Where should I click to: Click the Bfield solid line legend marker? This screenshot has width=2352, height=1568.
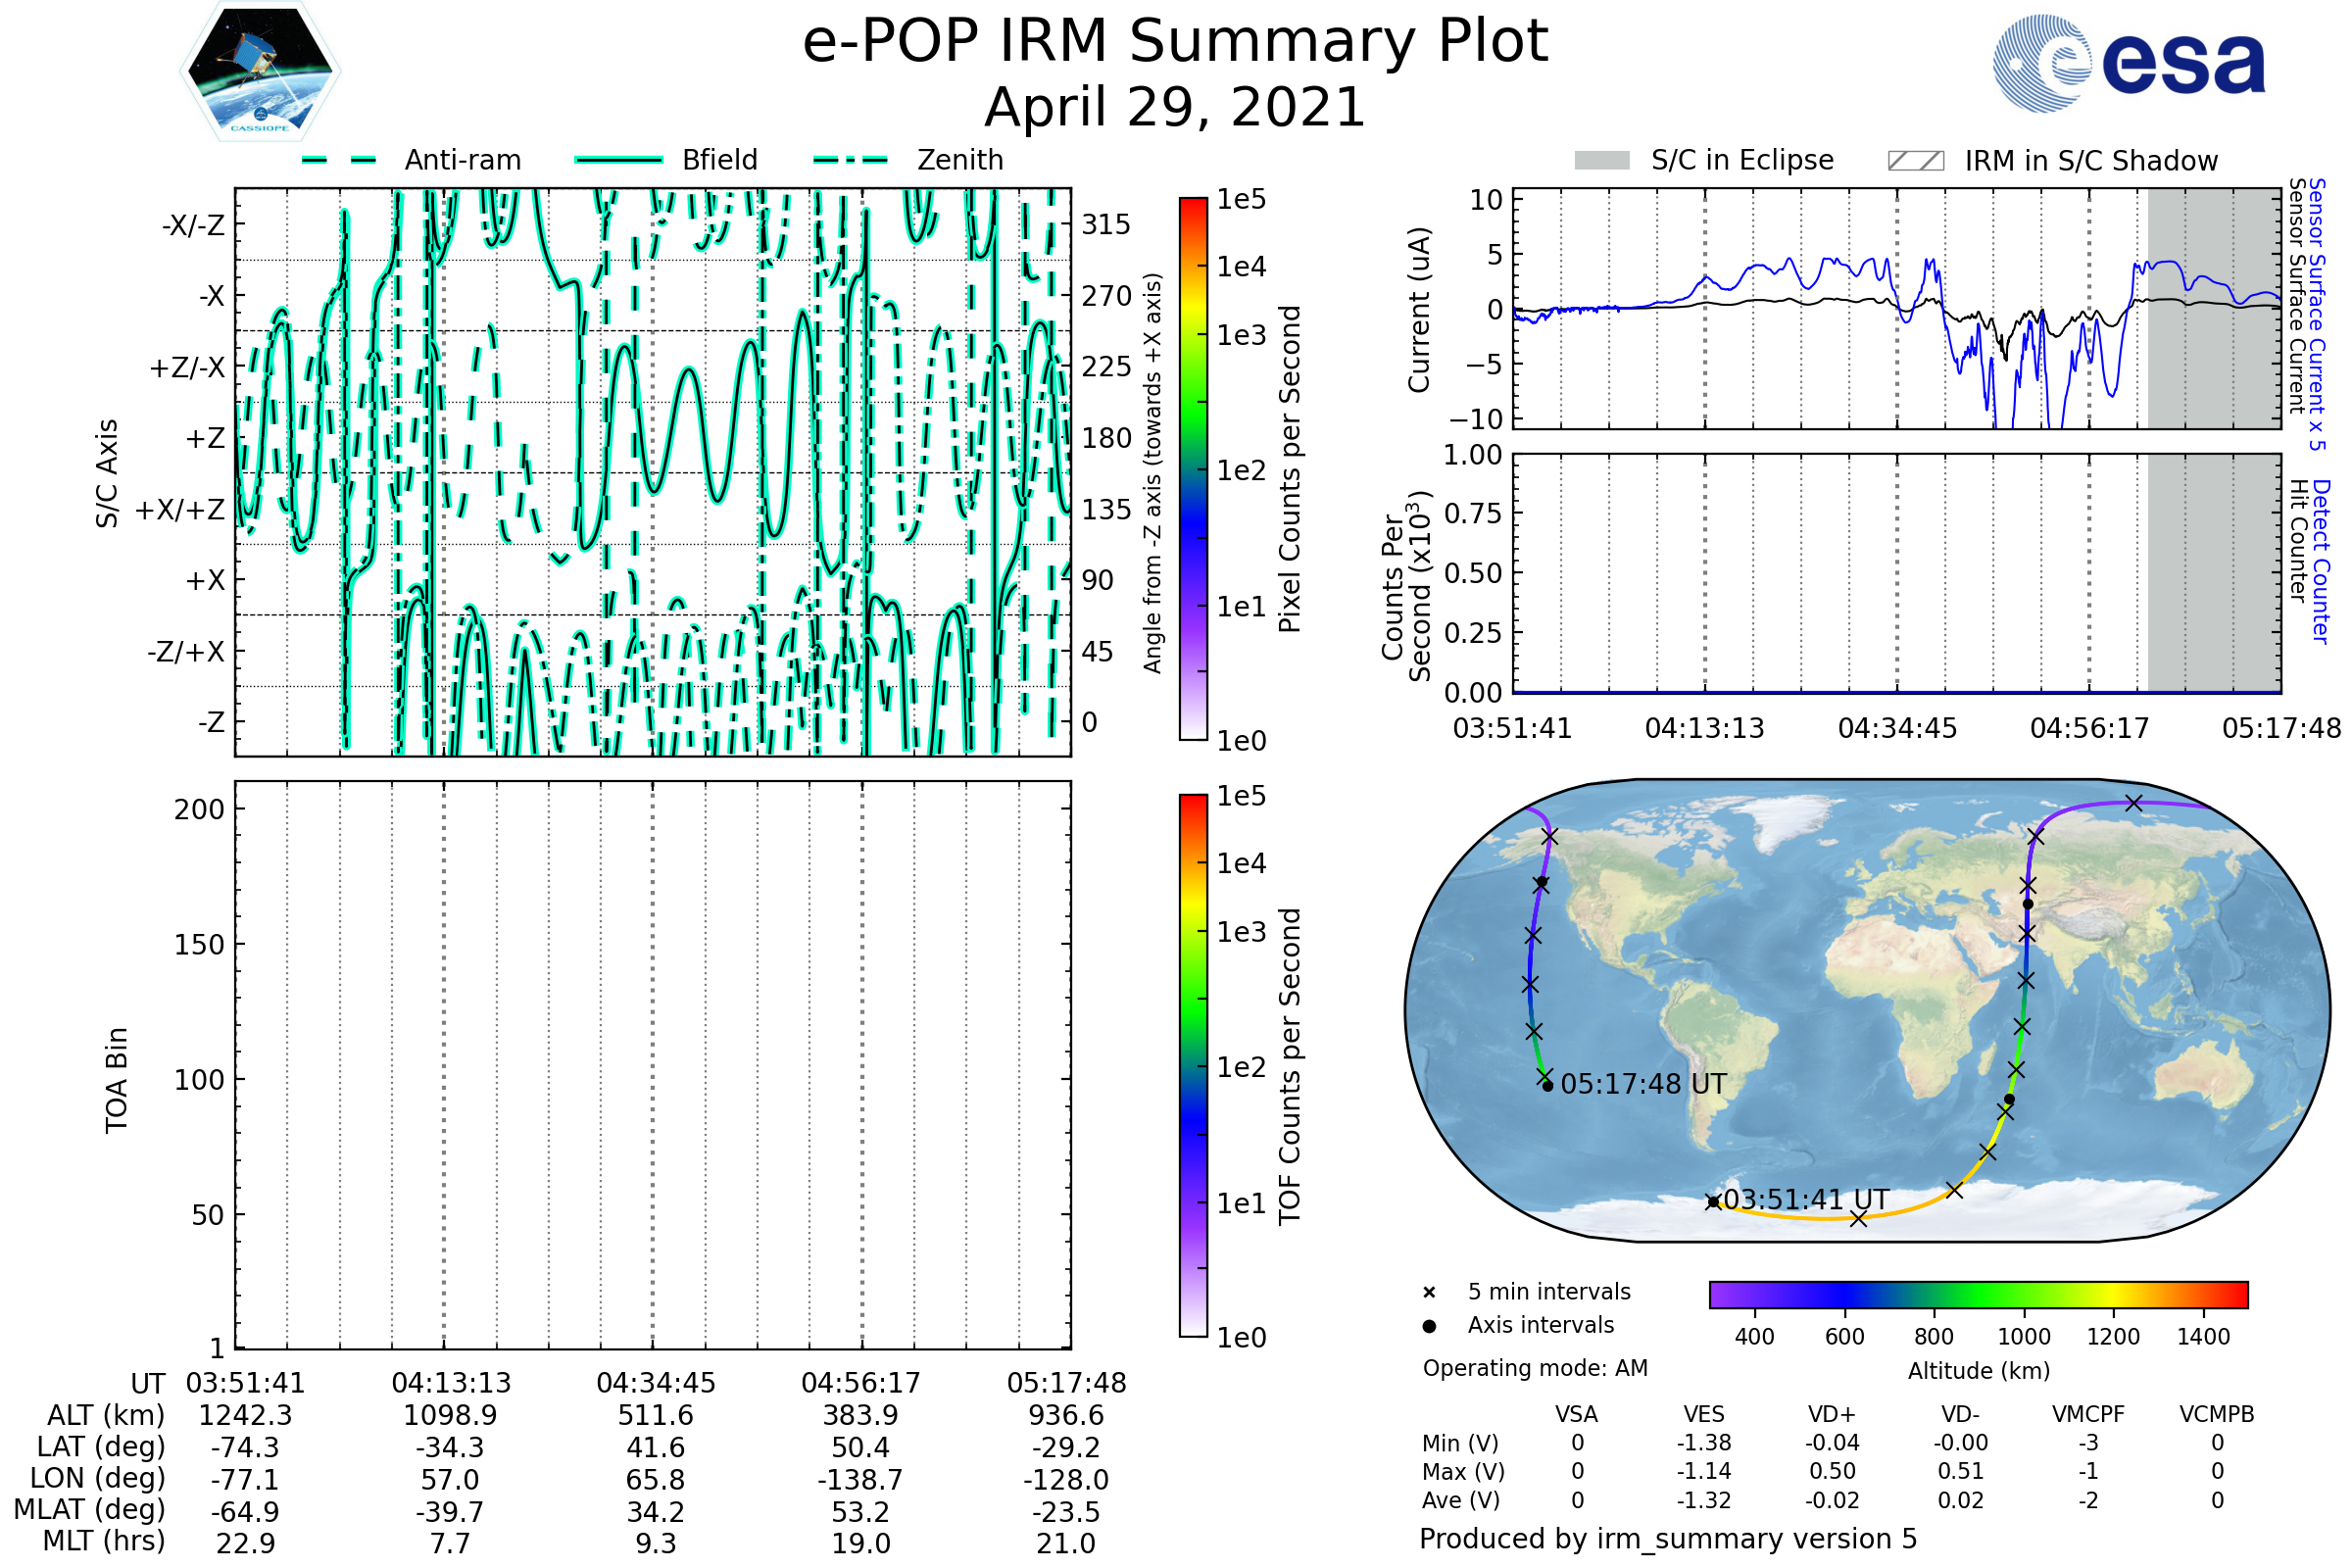click(618, 160)
